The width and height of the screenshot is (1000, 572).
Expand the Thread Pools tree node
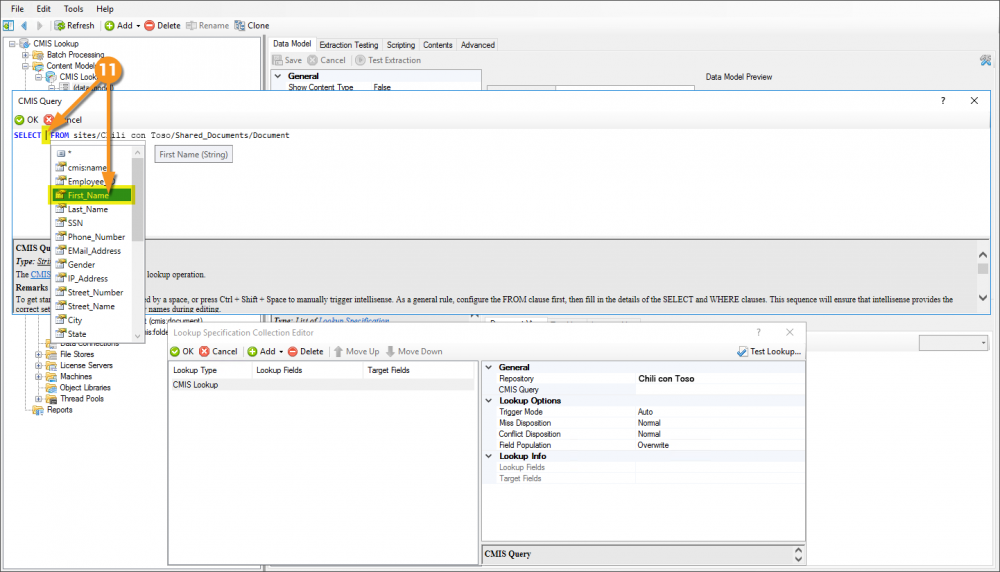click(x=38, y=399)
